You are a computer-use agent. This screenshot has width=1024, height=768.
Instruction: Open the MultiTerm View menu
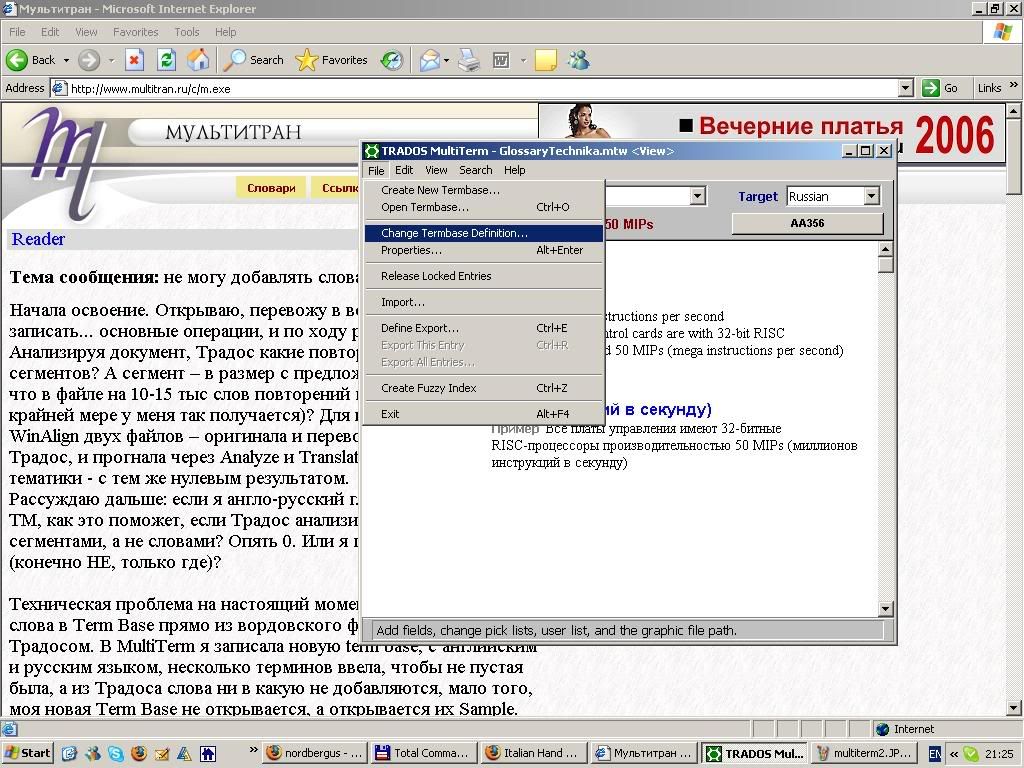(436, 170)
